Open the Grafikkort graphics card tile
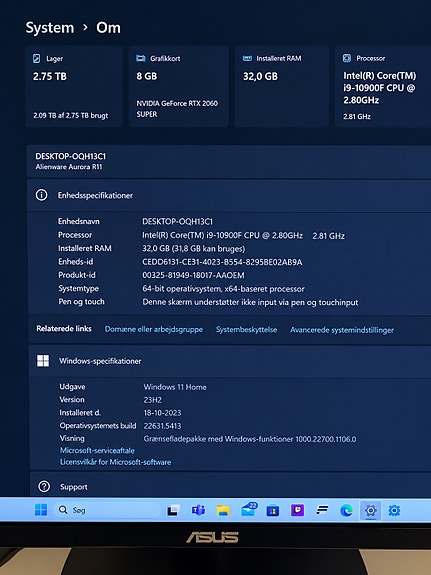The image size is (431, 575). [179, 87]
